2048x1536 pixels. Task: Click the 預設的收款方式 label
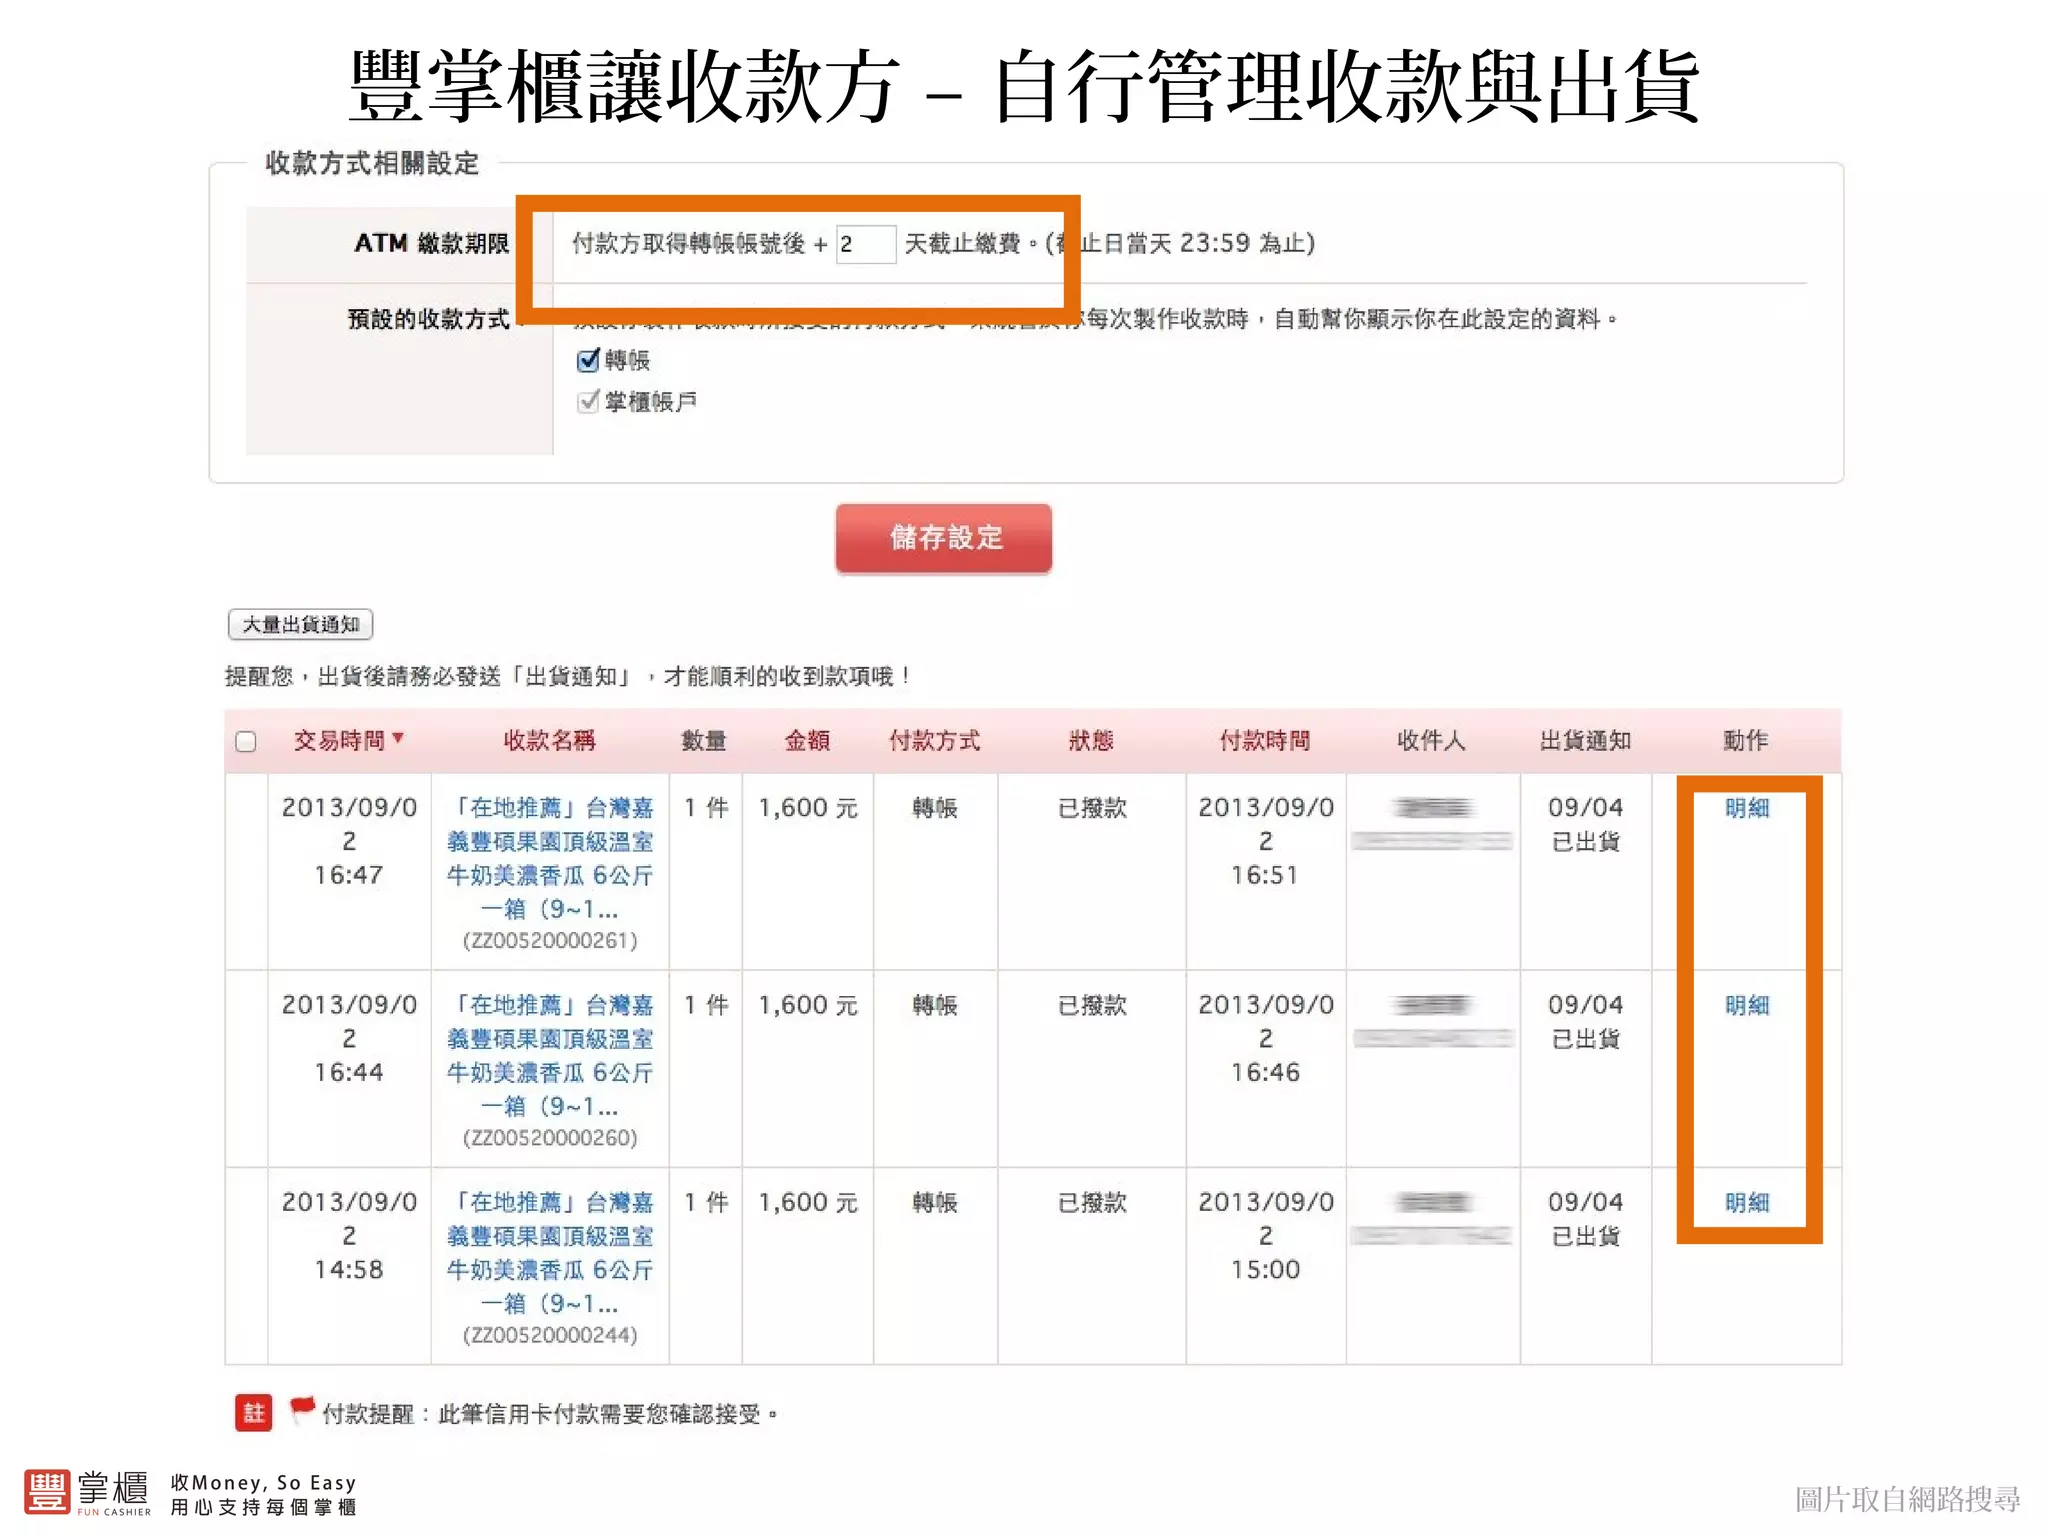[428, 319]
